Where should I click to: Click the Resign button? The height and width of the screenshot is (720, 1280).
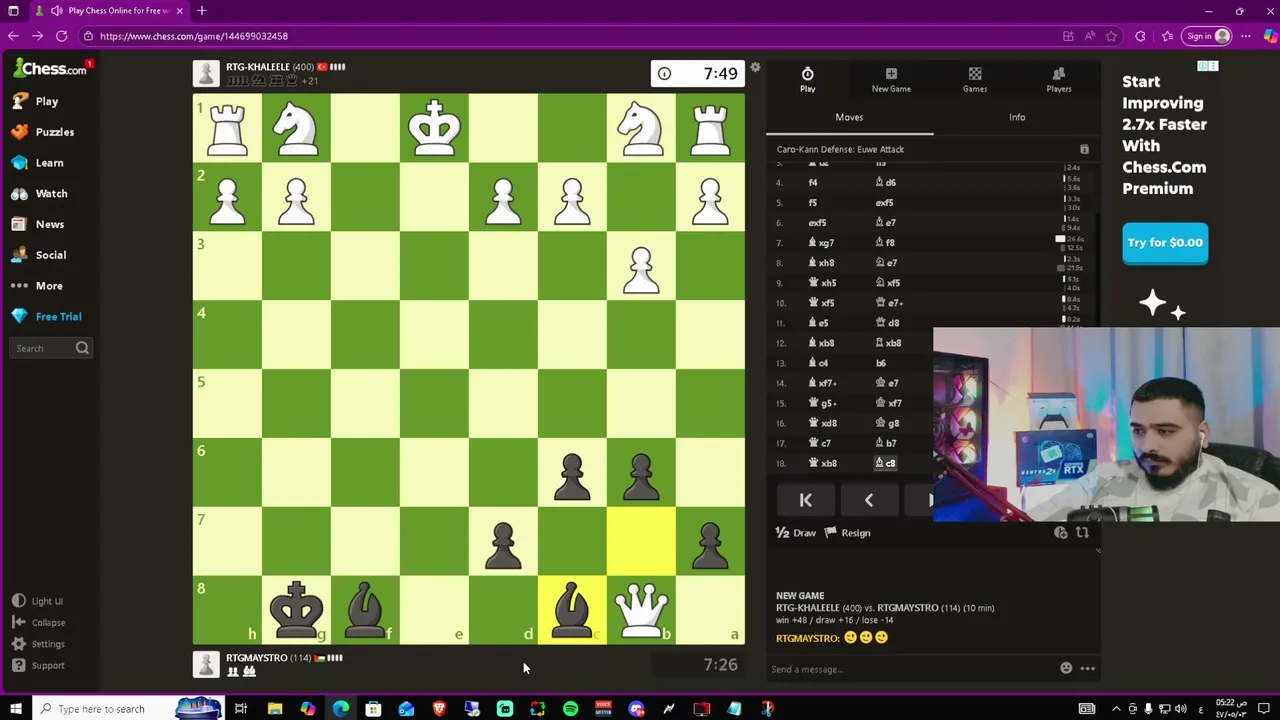click(x=848, y=533)
